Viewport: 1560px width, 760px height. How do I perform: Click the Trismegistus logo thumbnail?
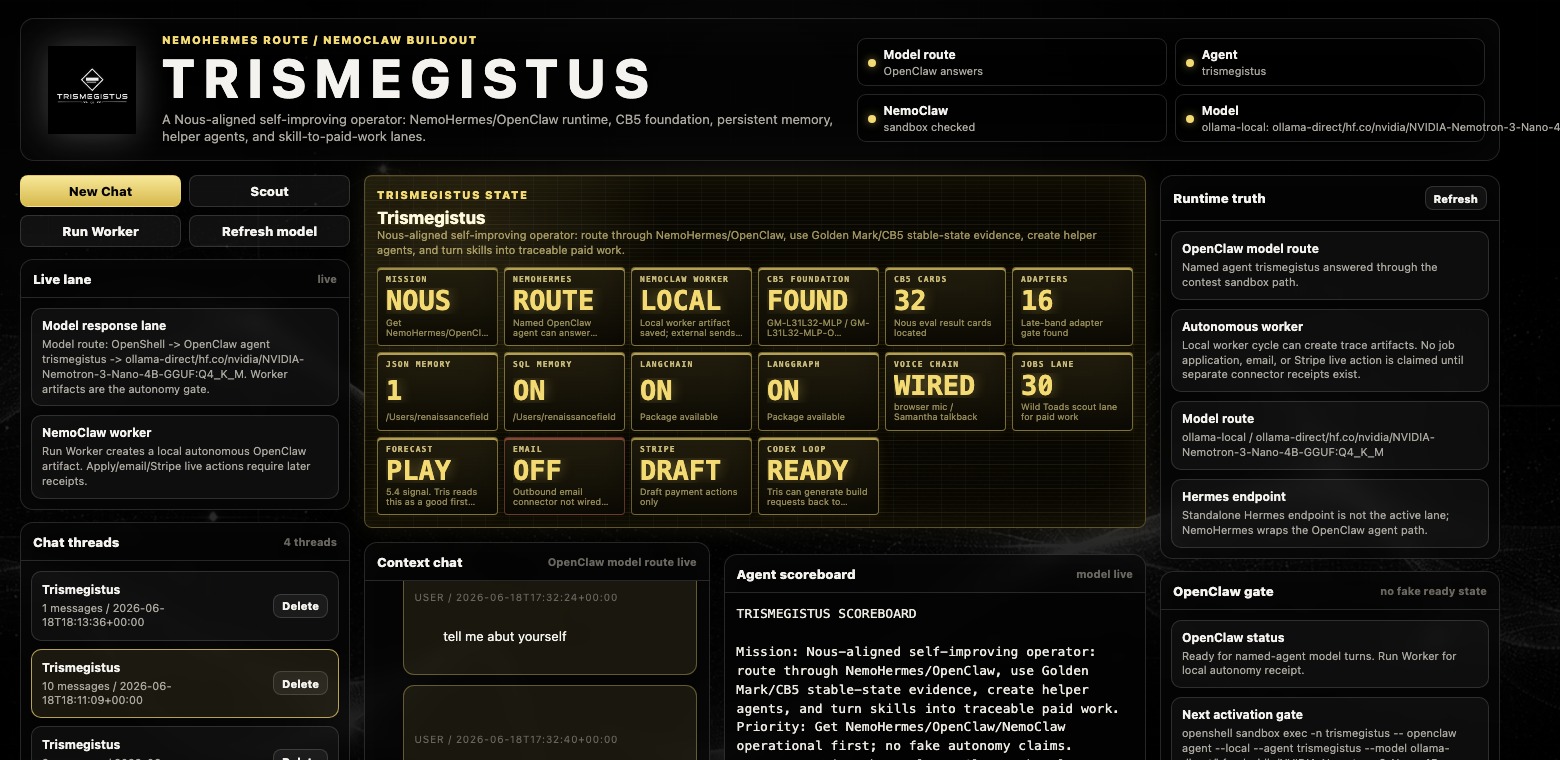92,90
